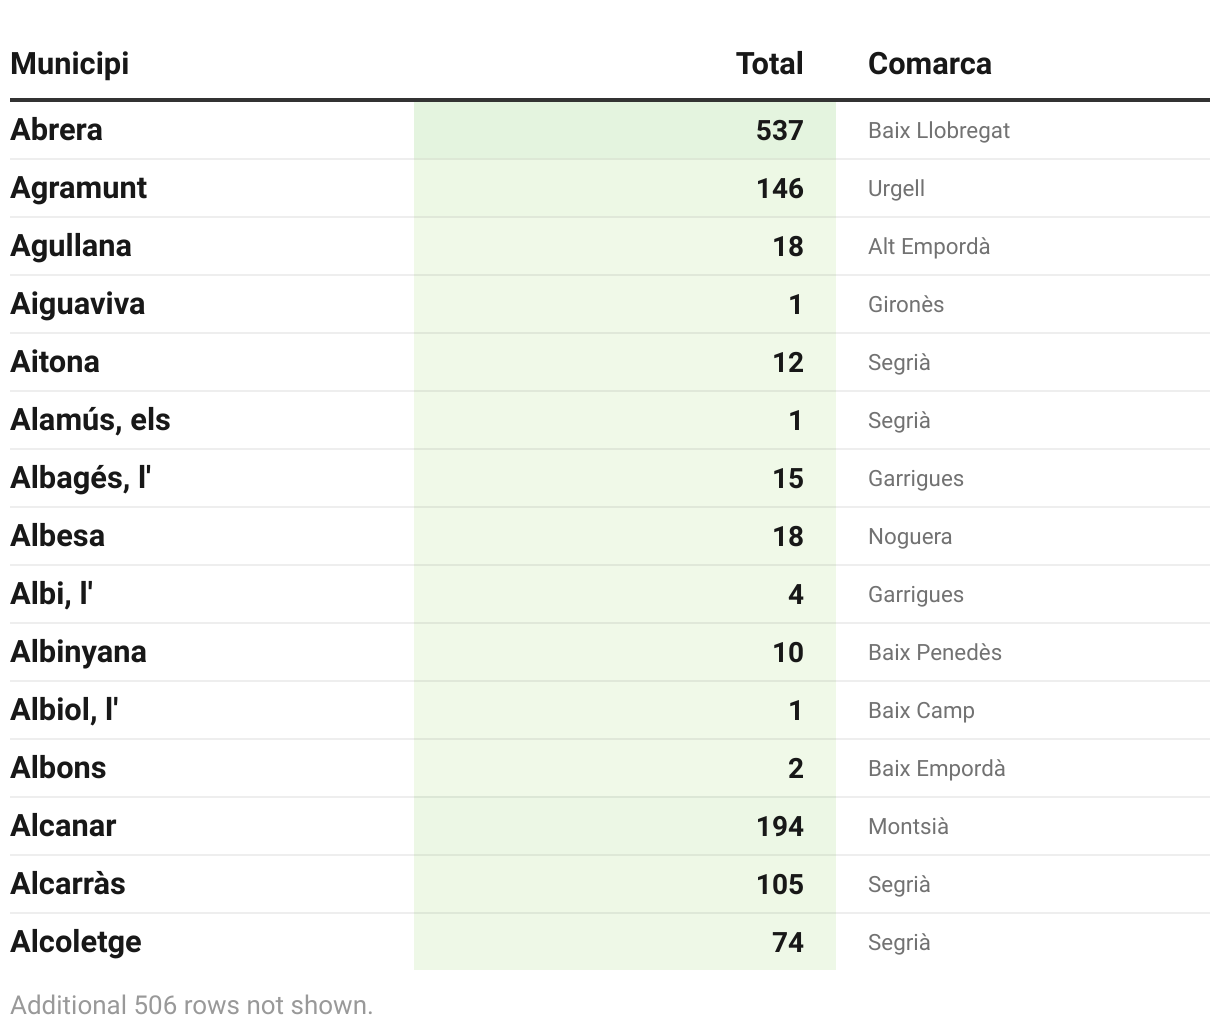Image resolution: width=1220 pixels, height=1030 pixels.
Task: Sort by the Comarca column header
Action: (930, 64)
